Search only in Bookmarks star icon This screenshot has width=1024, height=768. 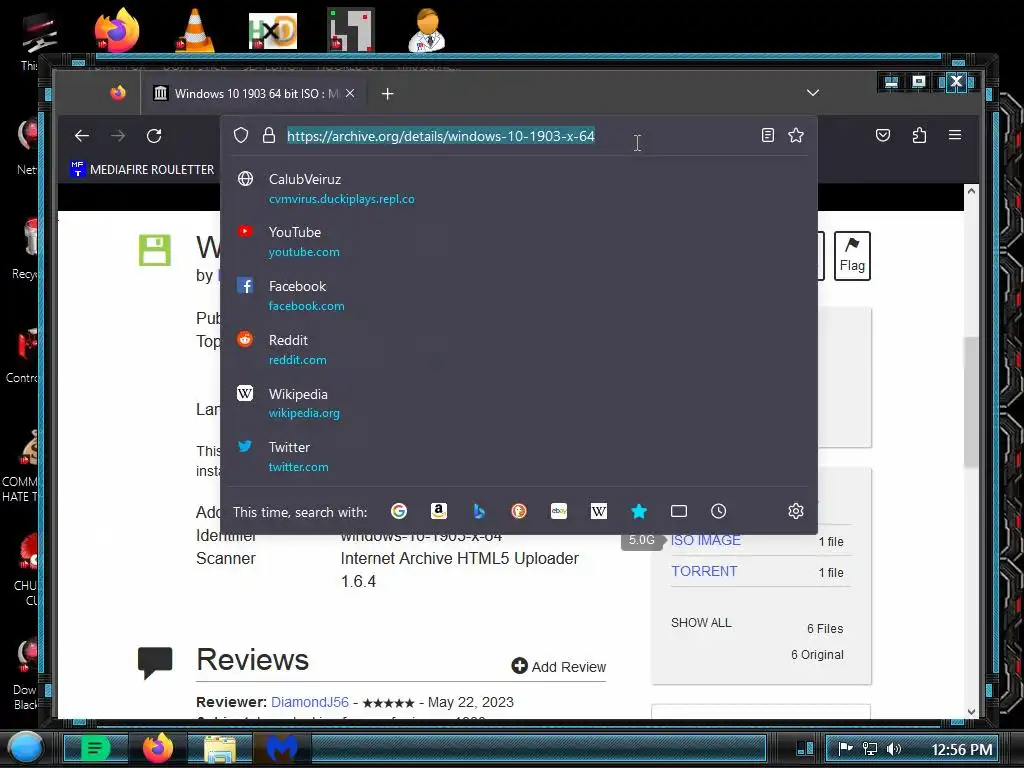639,511
